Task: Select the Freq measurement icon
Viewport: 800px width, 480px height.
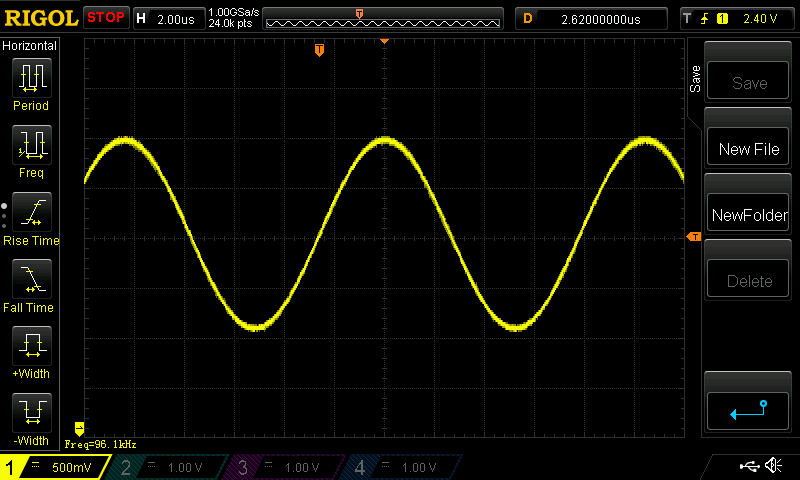Action: coord(32,145)
